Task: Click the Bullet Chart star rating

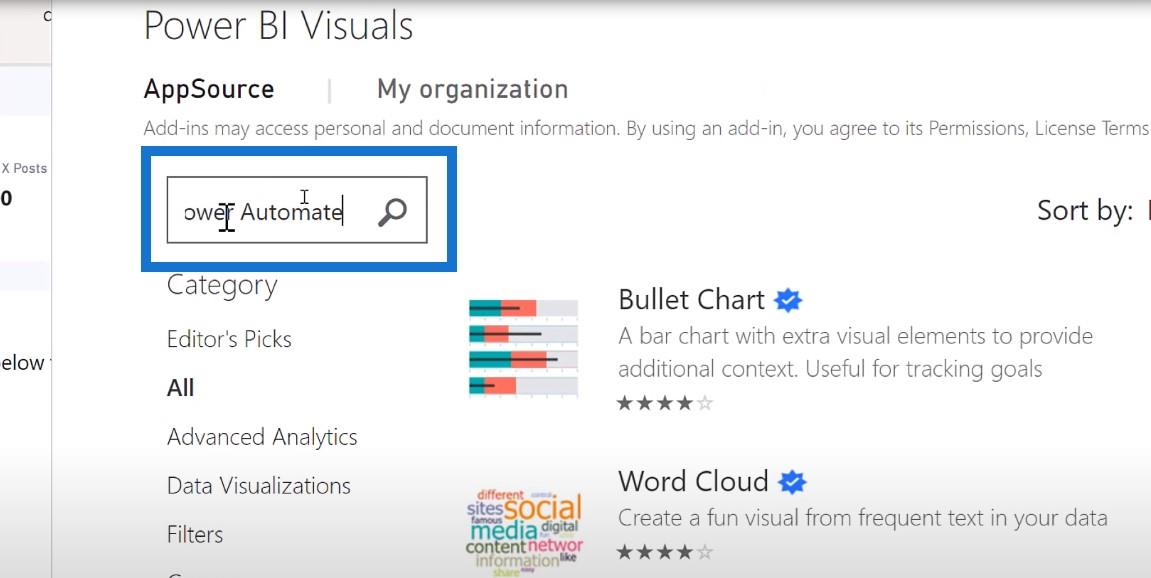Action: pyautogui.click(x=665, y=402)
